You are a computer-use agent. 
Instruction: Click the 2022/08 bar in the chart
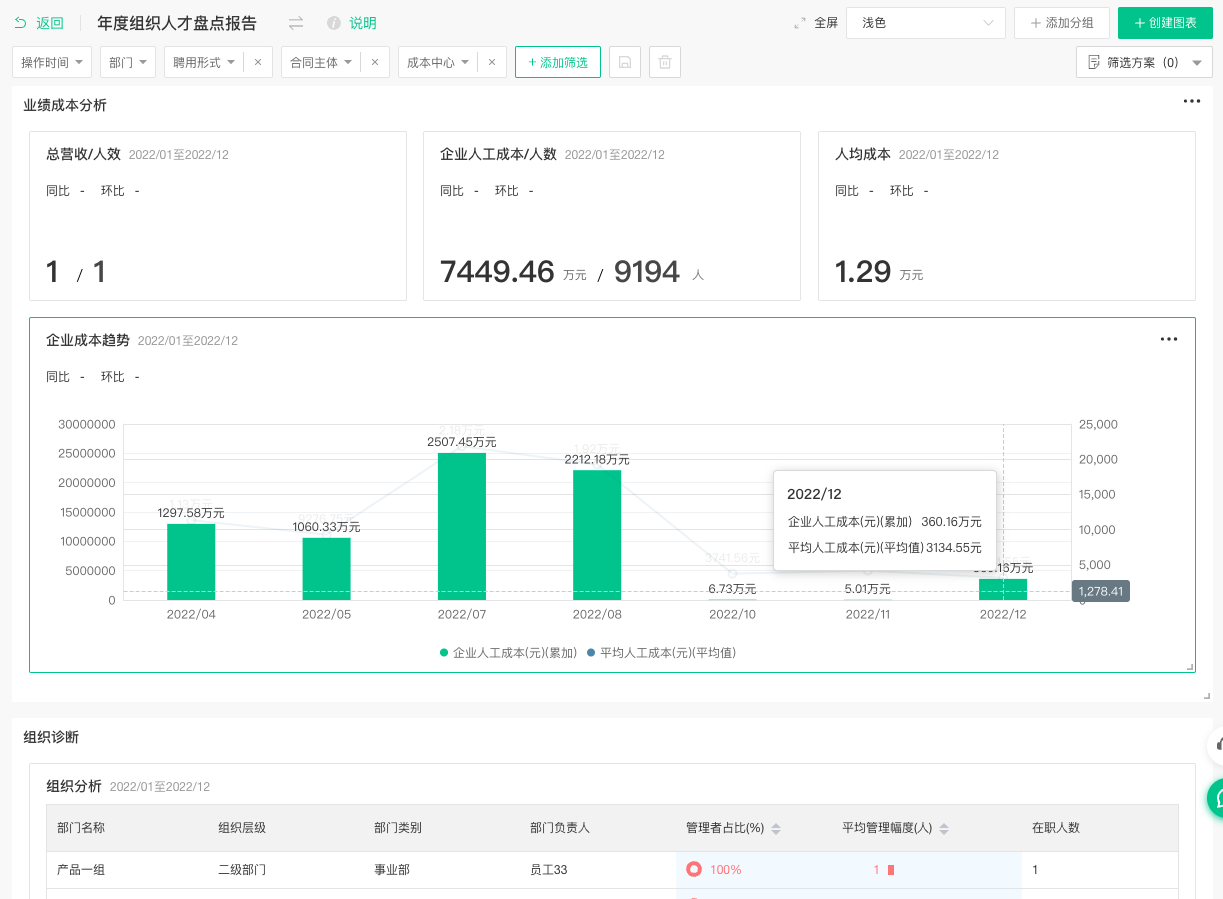[597, 535]
